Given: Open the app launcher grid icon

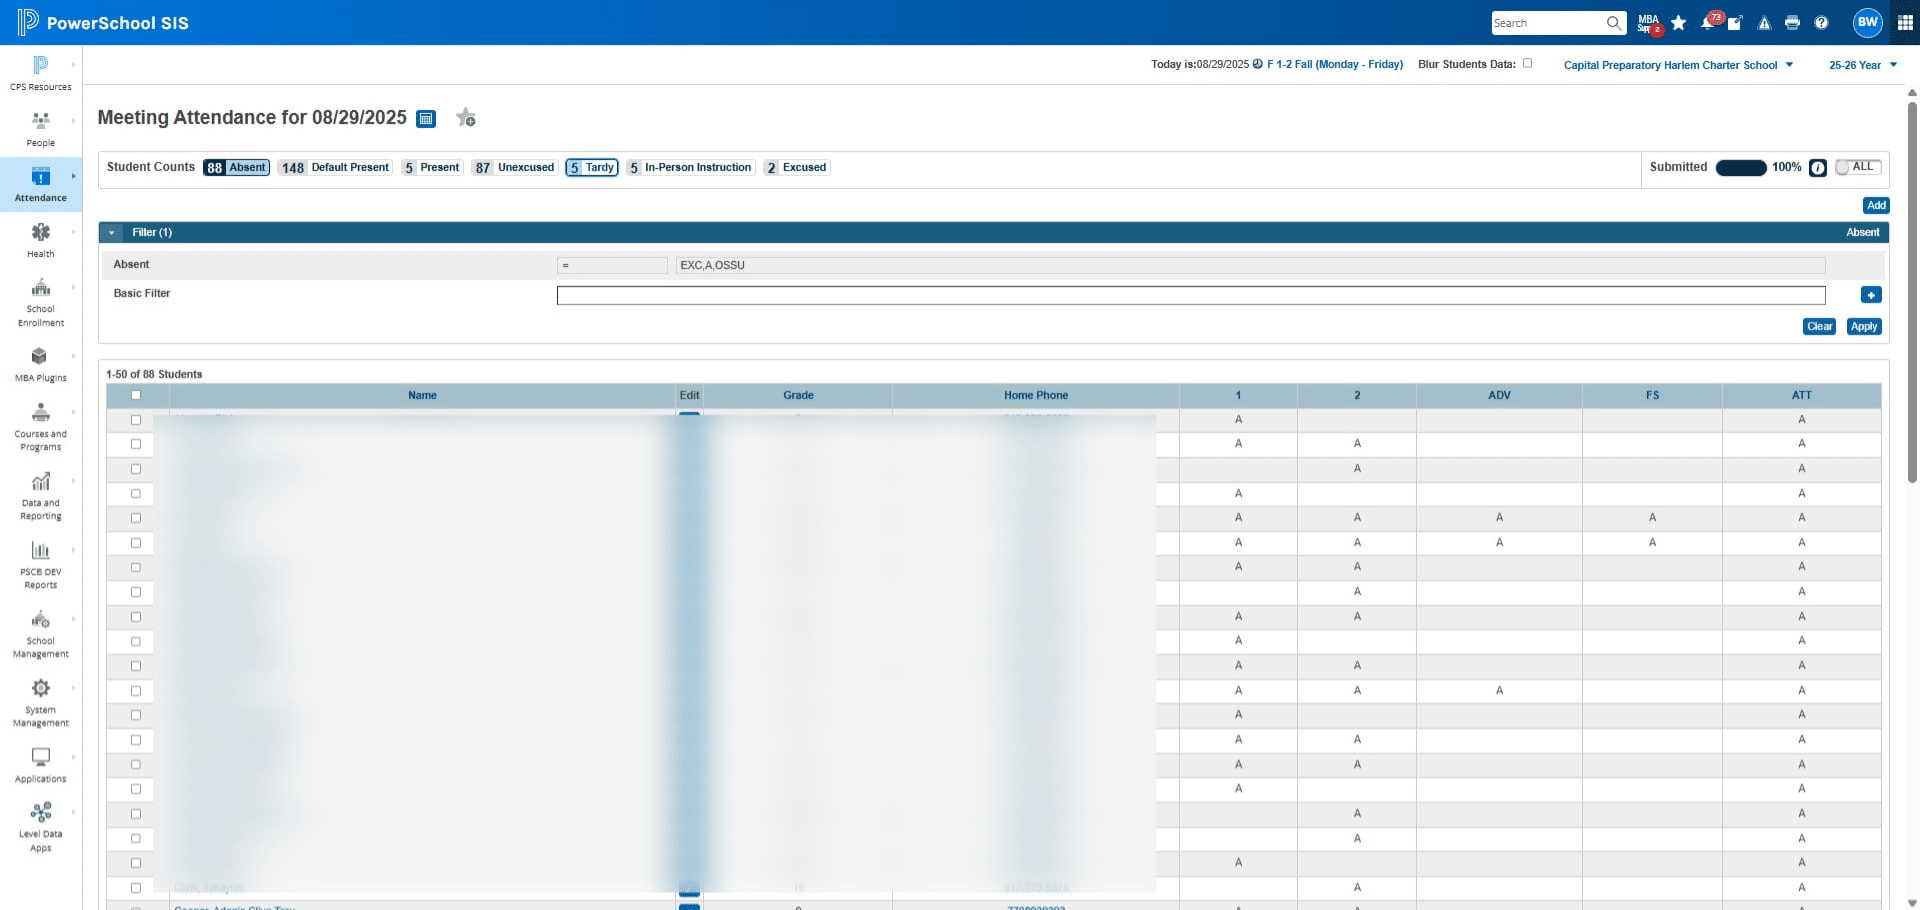Looking at the screenshot, I should coord(1905,23).
